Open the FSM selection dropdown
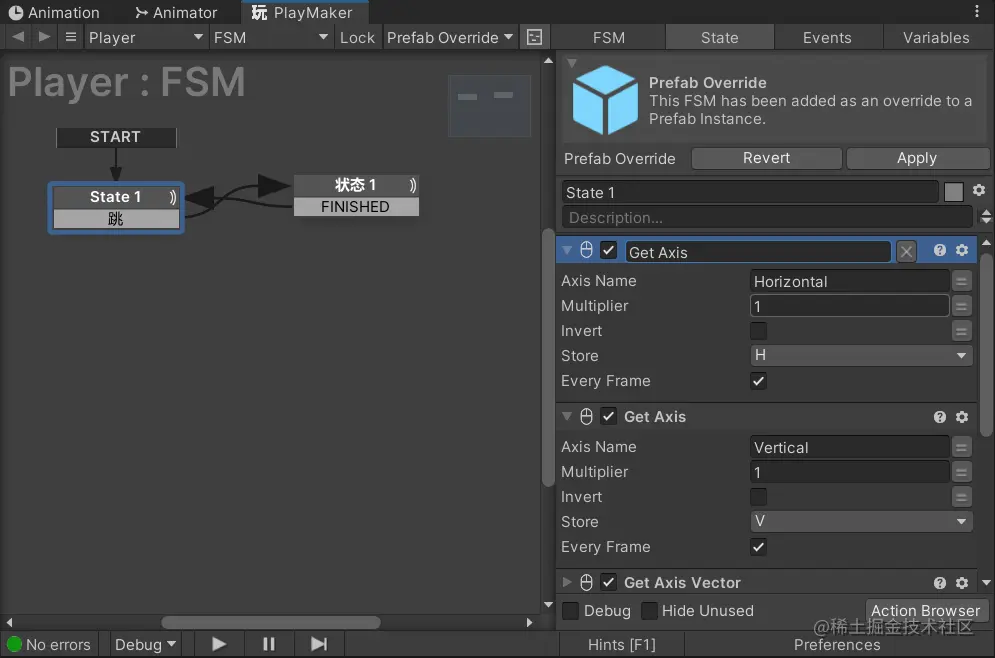 click(x=272, y=37)
